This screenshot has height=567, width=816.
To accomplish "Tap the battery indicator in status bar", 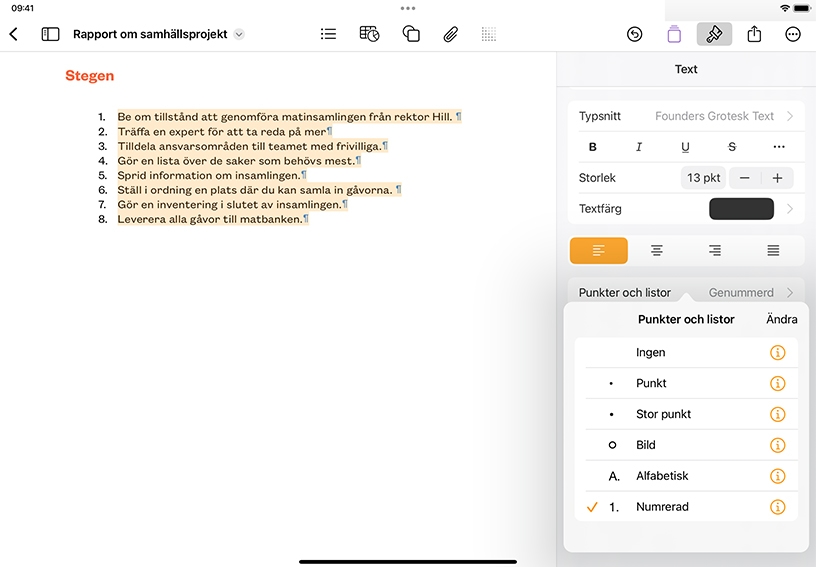I will 802,8.
